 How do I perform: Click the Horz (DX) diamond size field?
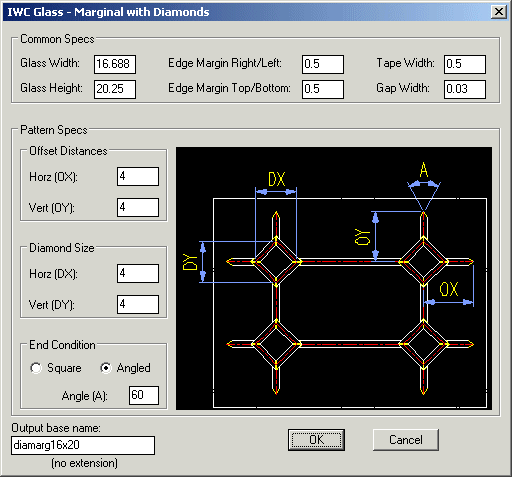138,273
